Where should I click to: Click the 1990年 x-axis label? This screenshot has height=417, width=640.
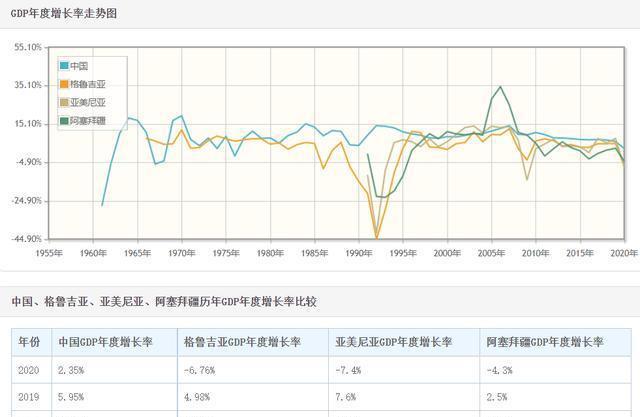[358, 253]
